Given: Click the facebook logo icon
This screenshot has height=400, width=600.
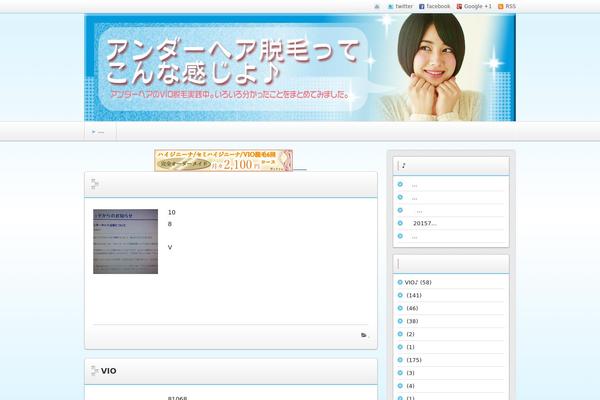Looking at the screenshot, I should coord(422,7).
